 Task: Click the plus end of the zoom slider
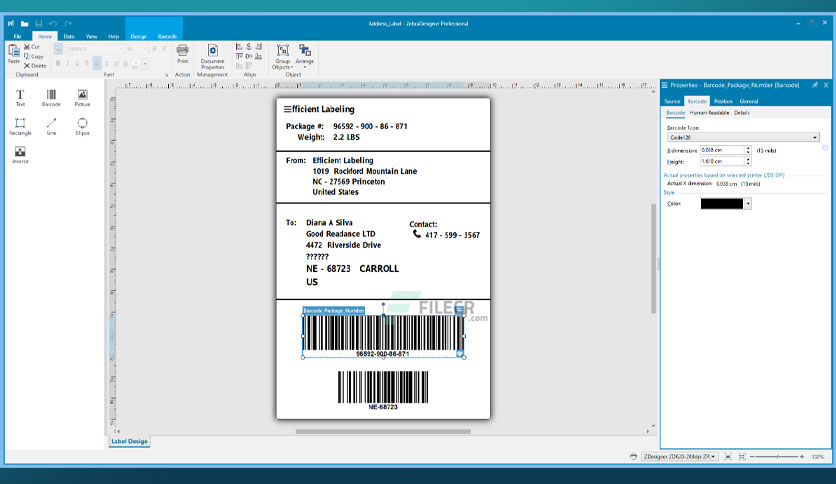click(x=801, y=457)
